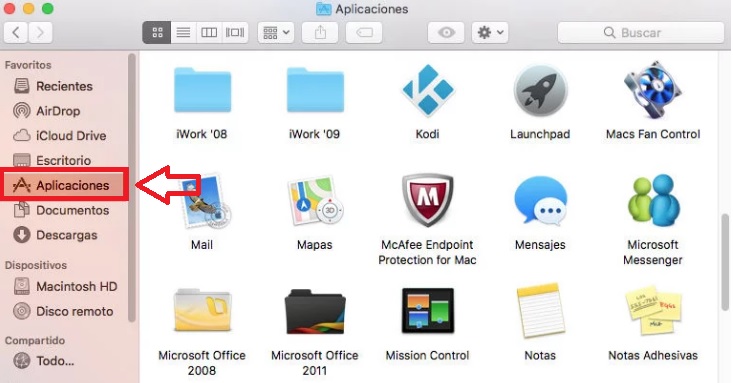Click the Buscar search field
Screen dimensions: 733x383
tap(641, 33)
